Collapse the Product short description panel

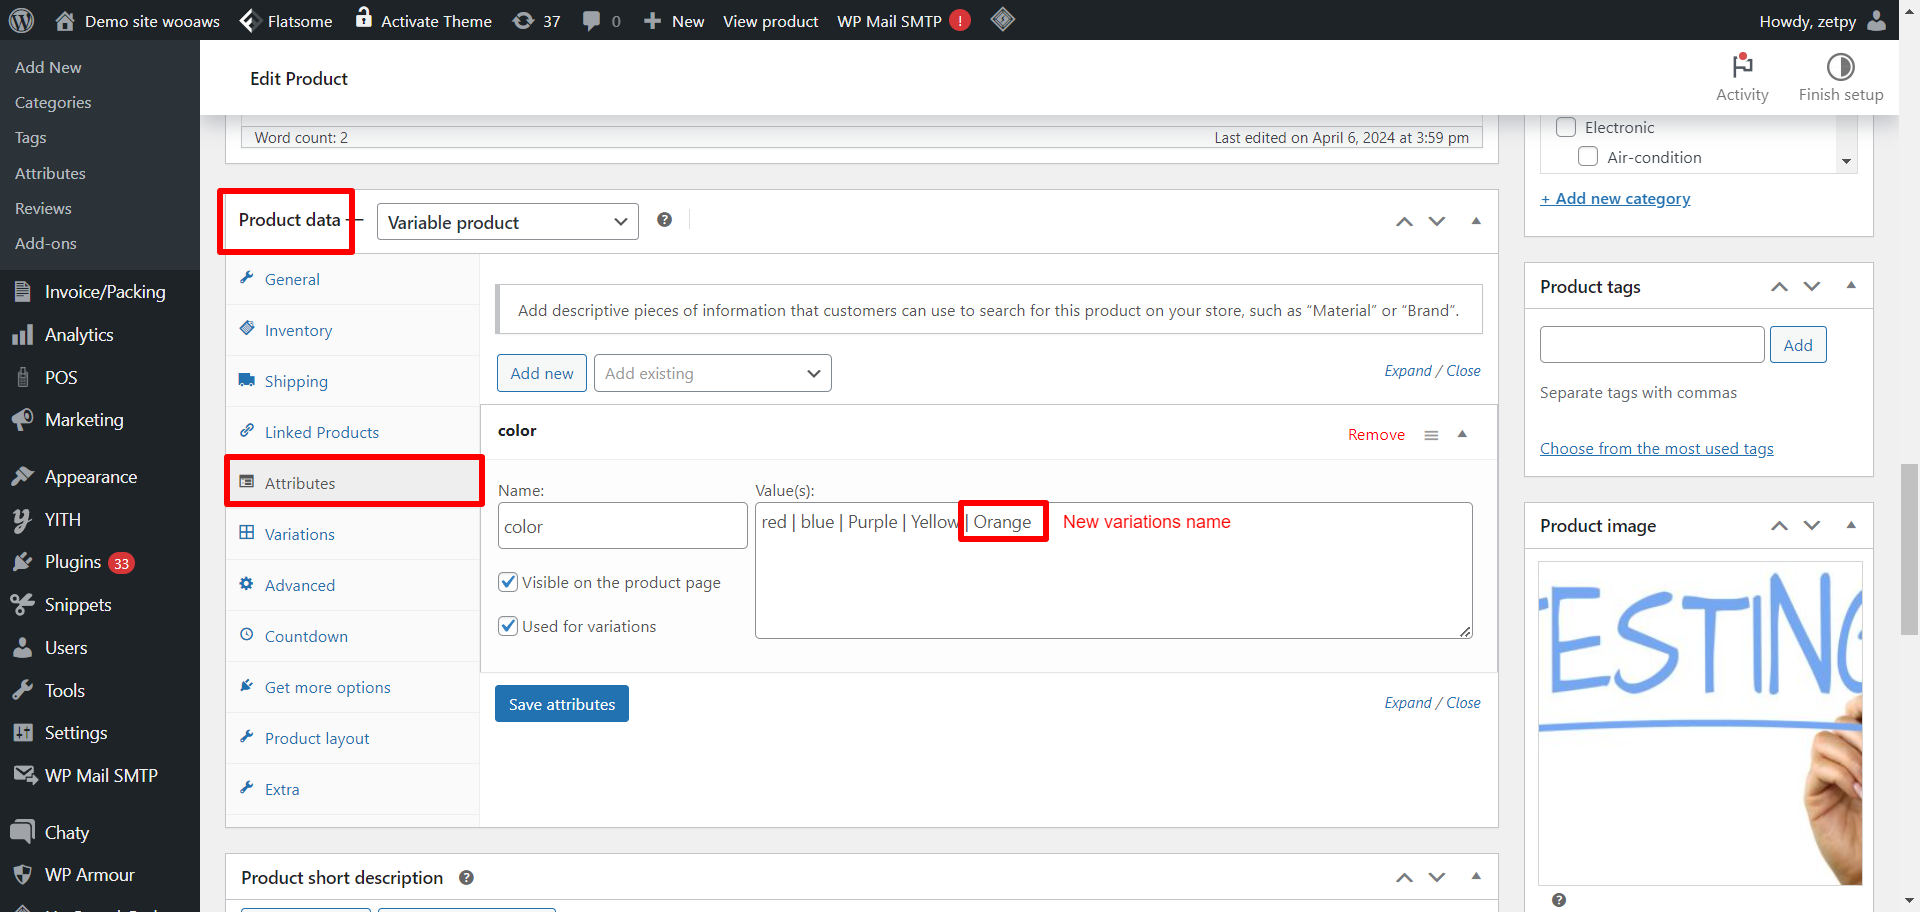pyautogui.click(x=1476, y=877)
